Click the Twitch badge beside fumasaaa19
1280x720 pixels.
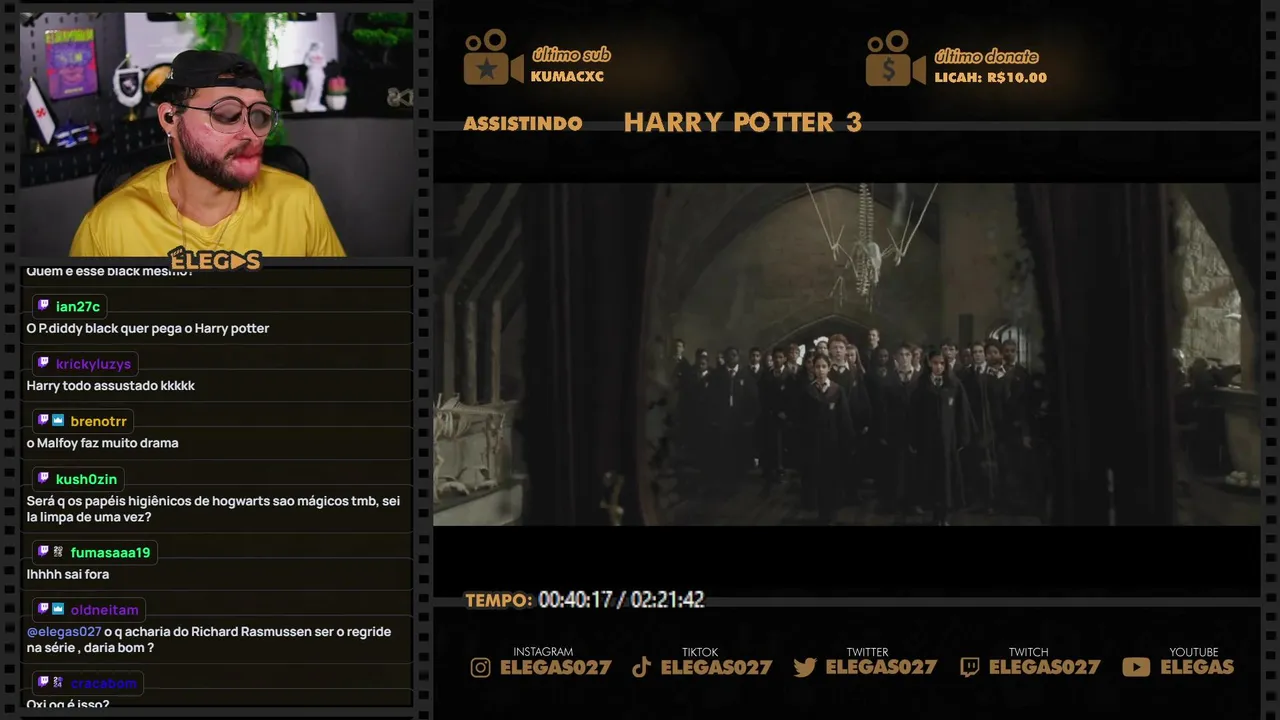(43, 552)
